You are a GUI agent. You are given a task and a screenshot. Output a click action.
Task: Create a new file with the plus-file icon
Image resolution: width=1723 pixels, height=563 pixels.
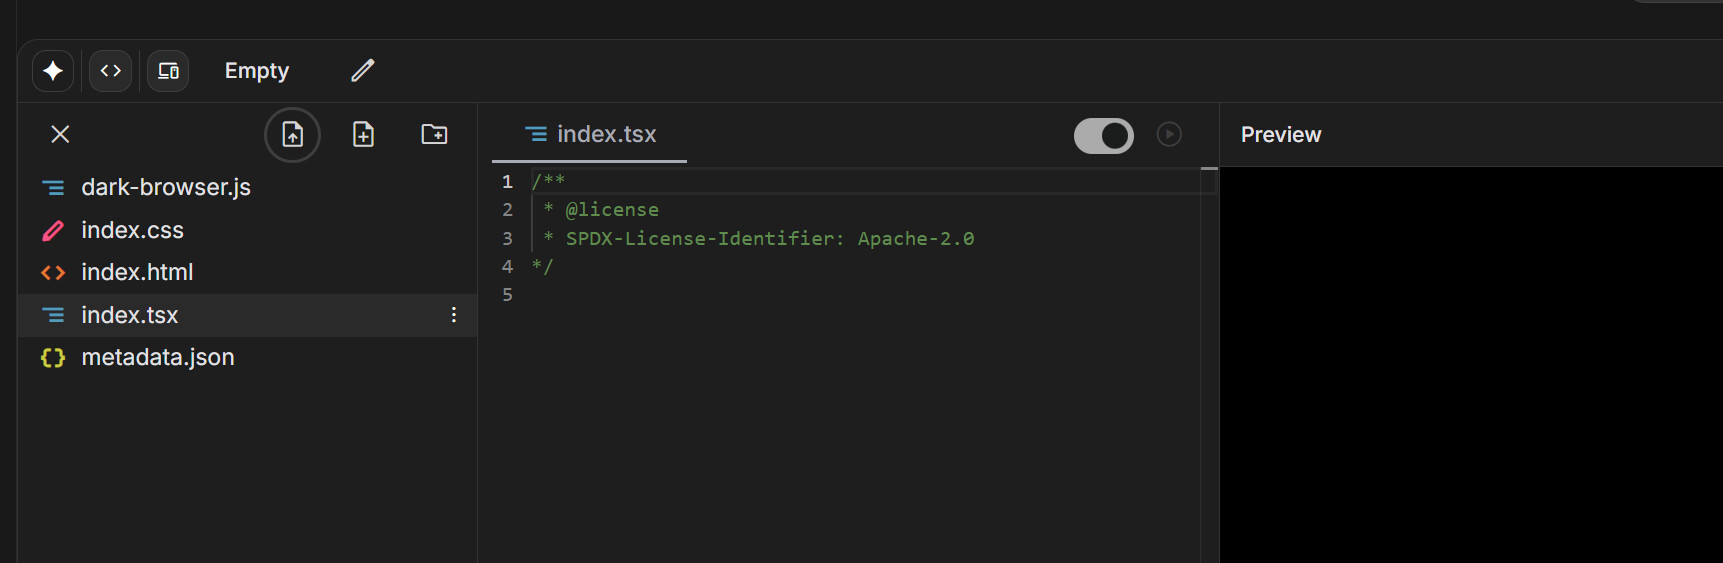(363, 134)
